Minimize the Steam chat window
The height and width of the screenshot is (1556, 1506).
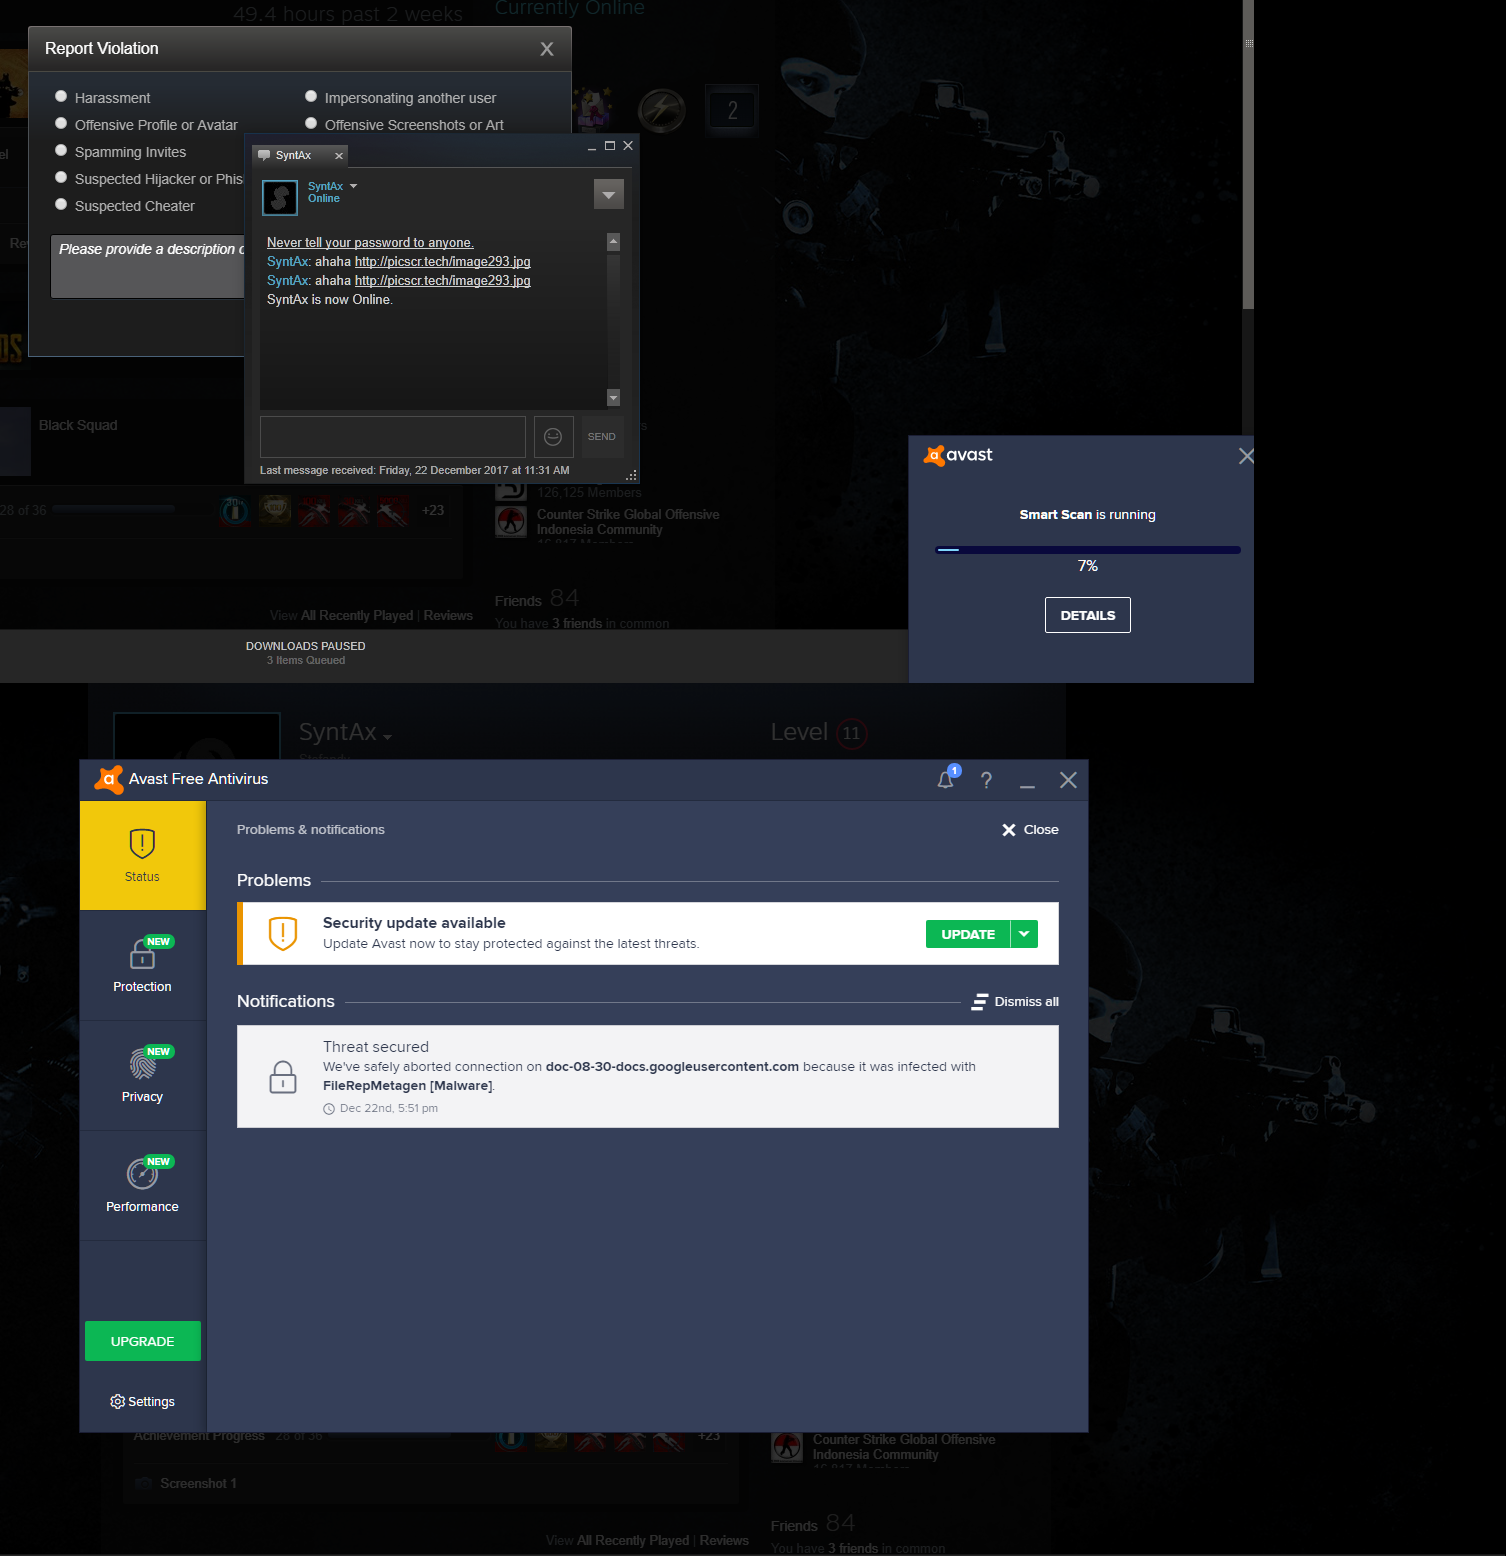592,147
